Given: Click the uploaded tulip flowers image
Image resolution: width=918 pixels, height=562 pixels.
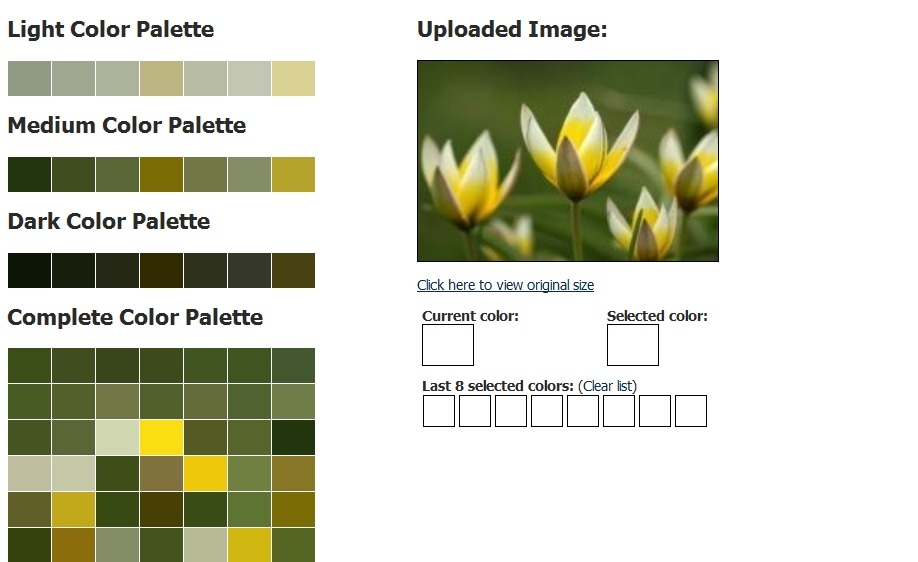Looking at the screenshot, I should (x=568, y=161).
